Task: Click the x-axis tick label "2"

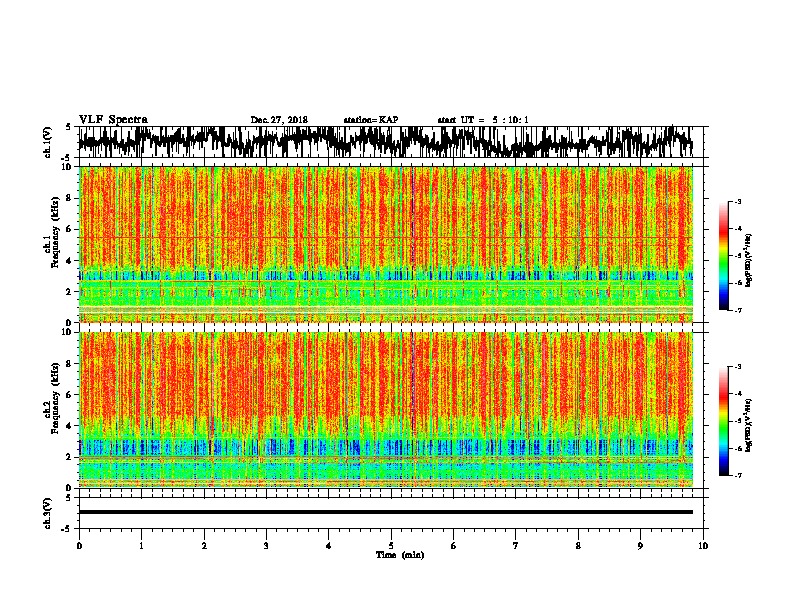Action: click(204, 545)
